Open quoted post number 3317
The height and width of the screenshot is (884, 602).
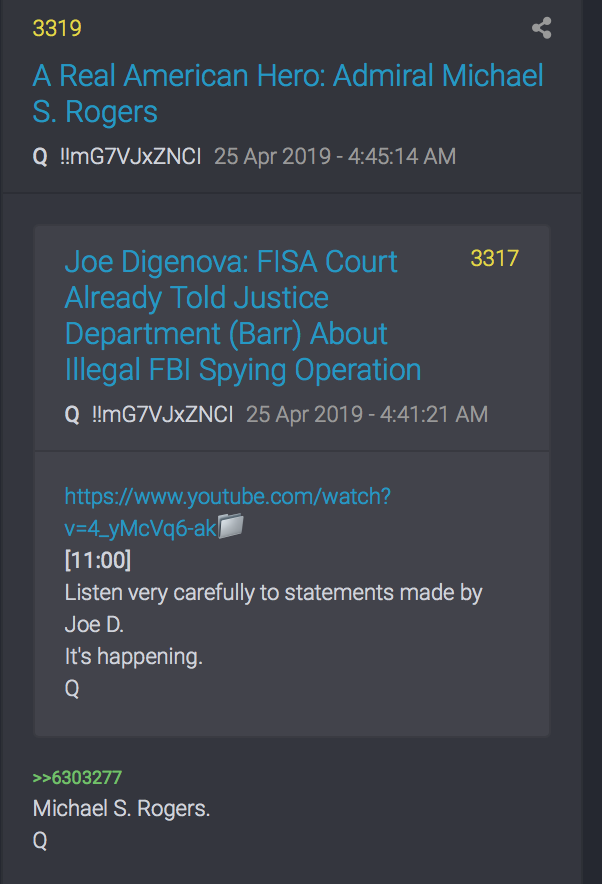tap(494, 258)
